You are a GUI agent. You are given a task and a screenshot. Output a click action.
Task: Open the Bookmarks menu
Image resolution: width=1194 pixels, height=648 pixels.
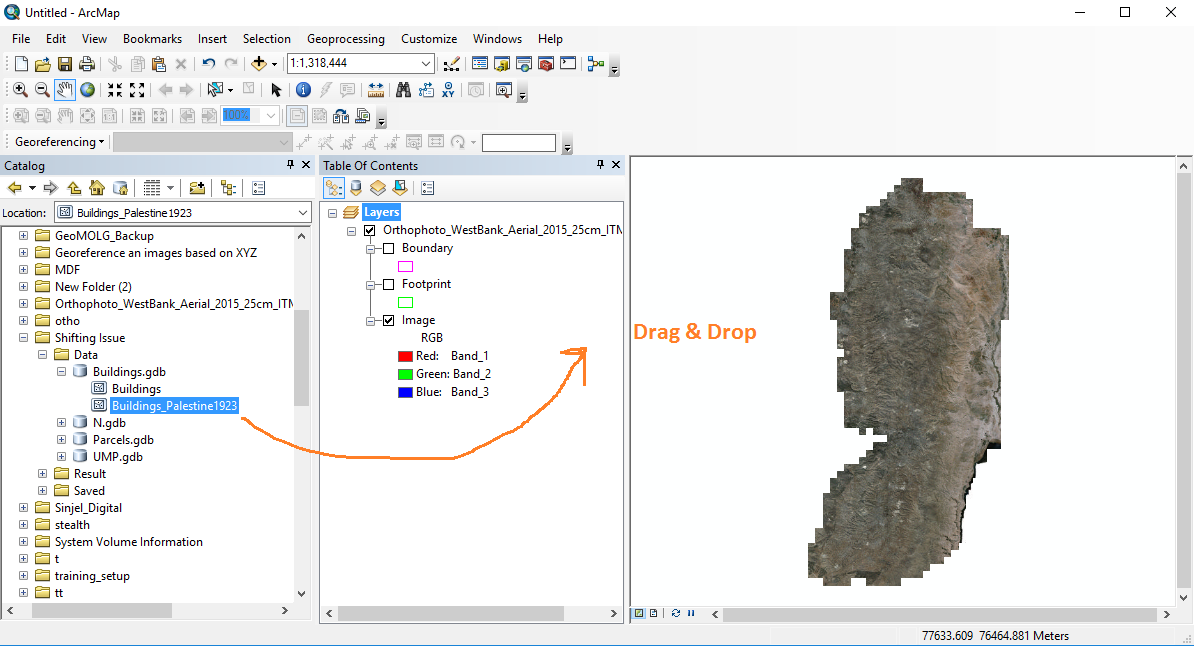152,39
